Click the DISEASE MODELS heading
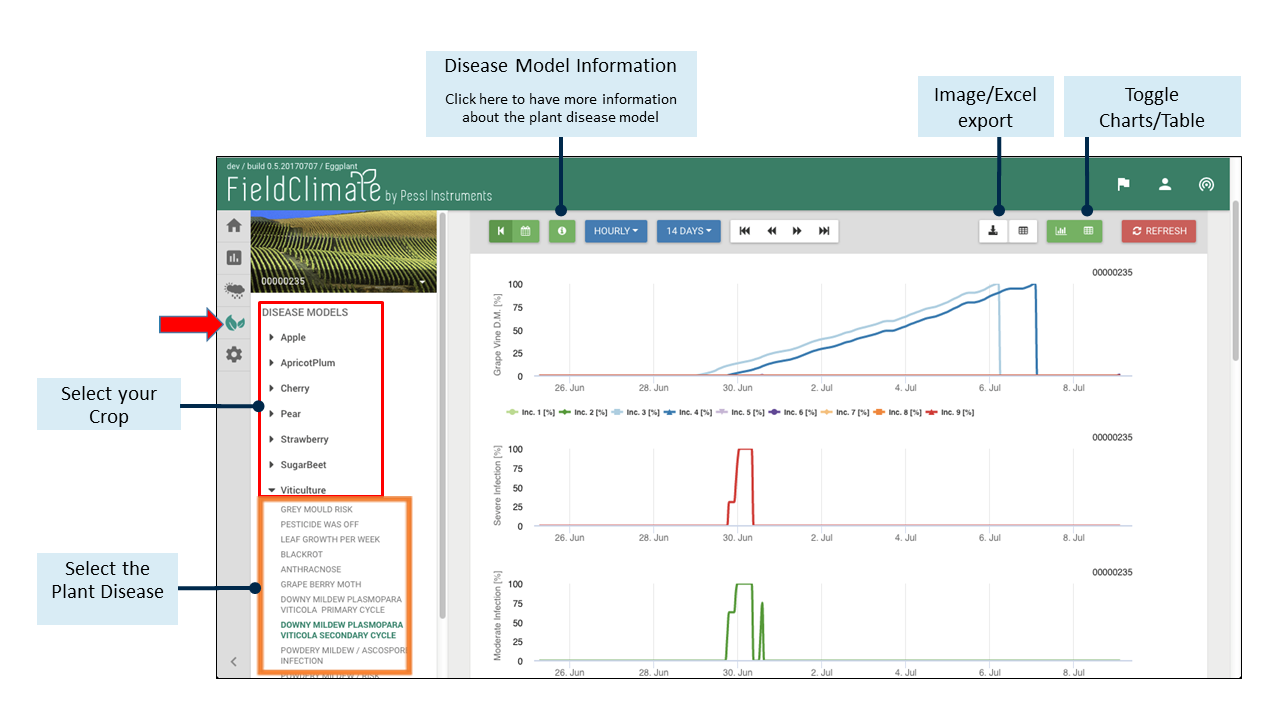 305,312
